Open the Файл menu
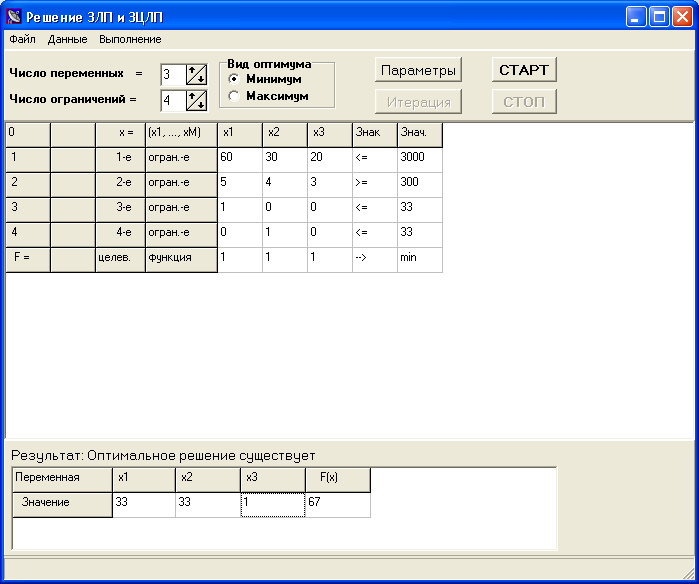This screenshot has width=699, height=584. pyautogui.click(x=22, y=39)
